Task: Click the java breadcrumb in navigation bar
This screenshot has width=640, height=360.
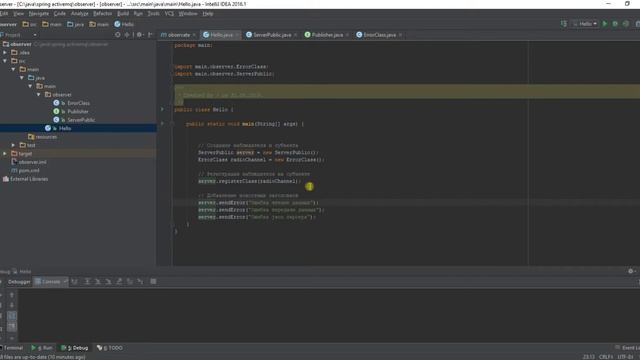Action: tap(76, 24)
